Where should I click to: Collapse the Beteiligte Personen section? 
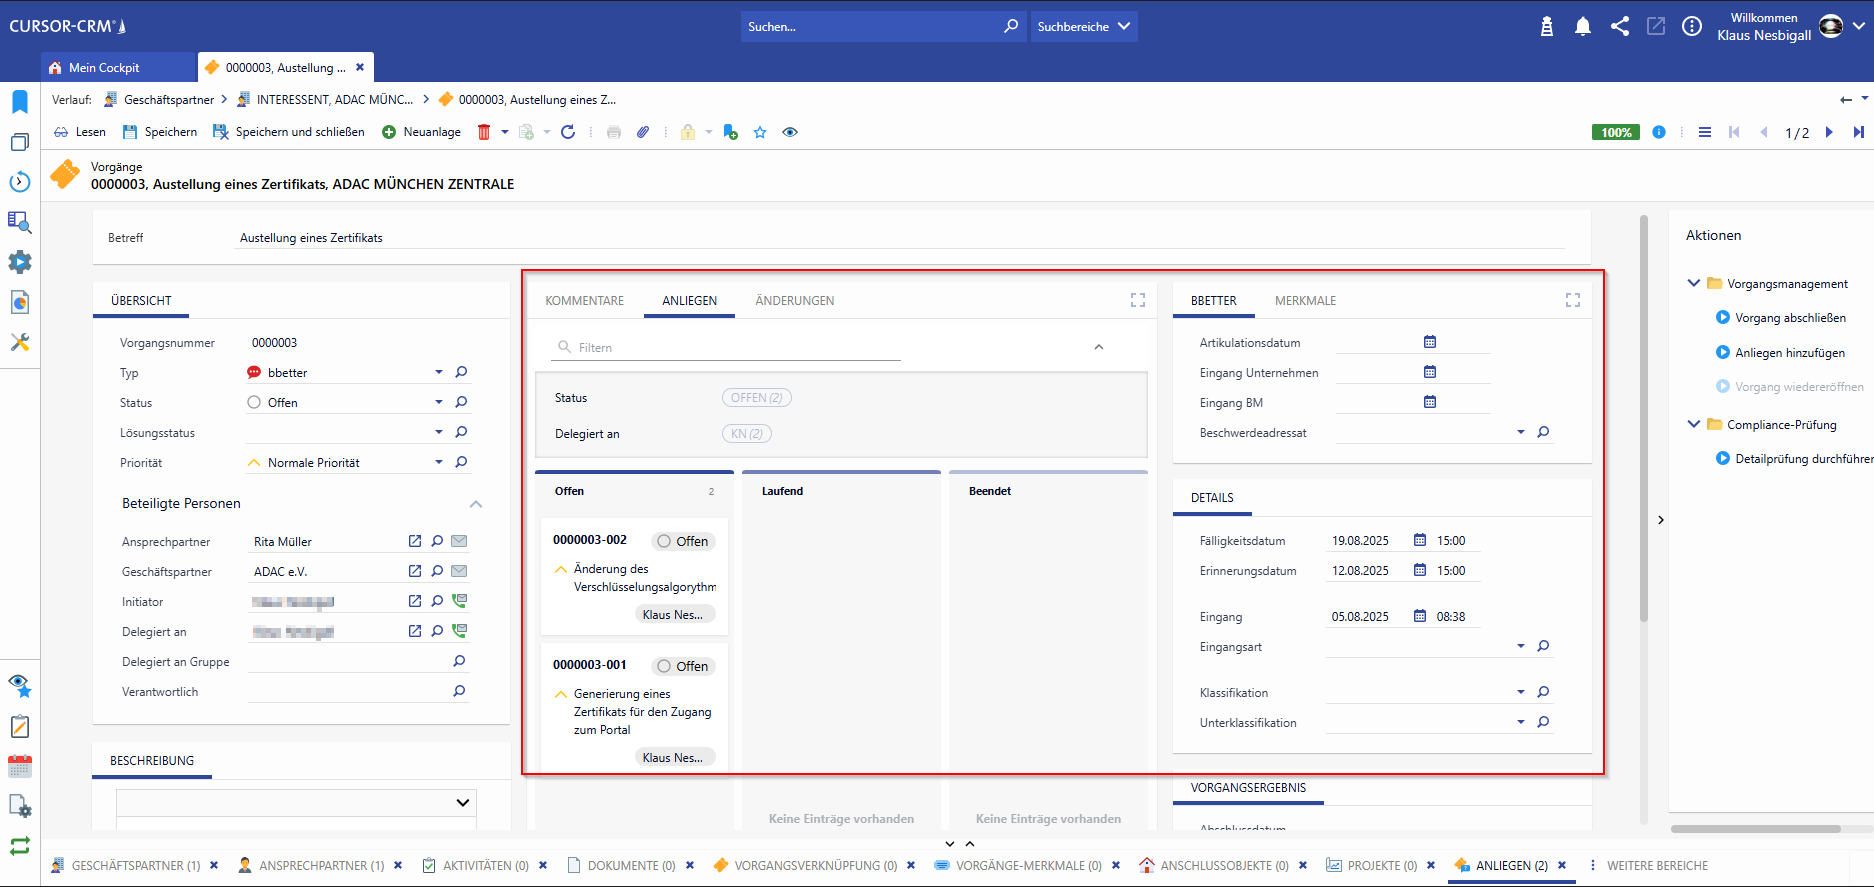476,504
